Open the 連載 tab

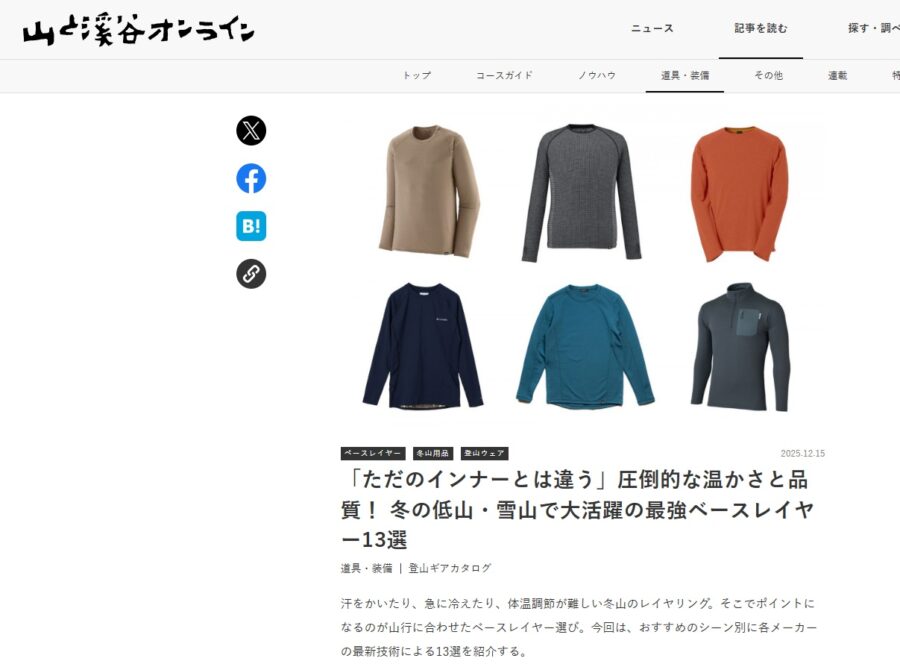[837, 75]
